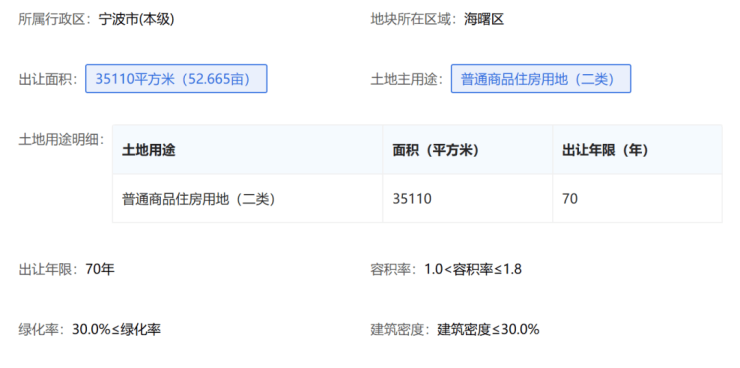The height and width of the screenshot is (368, 740).
Task: Click the 35110平方米（52.665亩）area box
Action: pyautogui.click(x=176, y=79)
